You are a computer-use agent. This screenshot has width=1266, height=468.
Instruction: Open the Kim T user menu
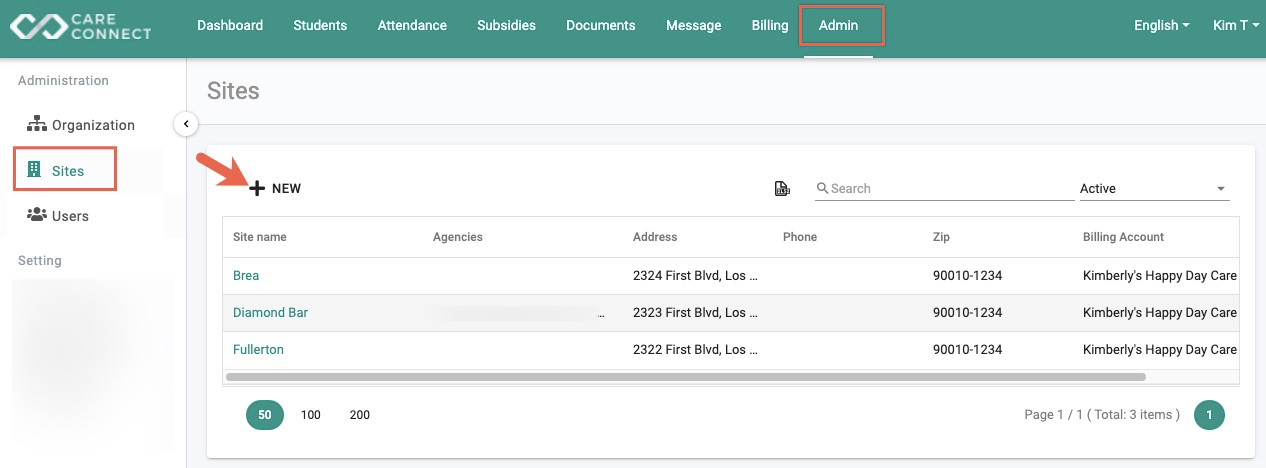(x=1238, y=25)
